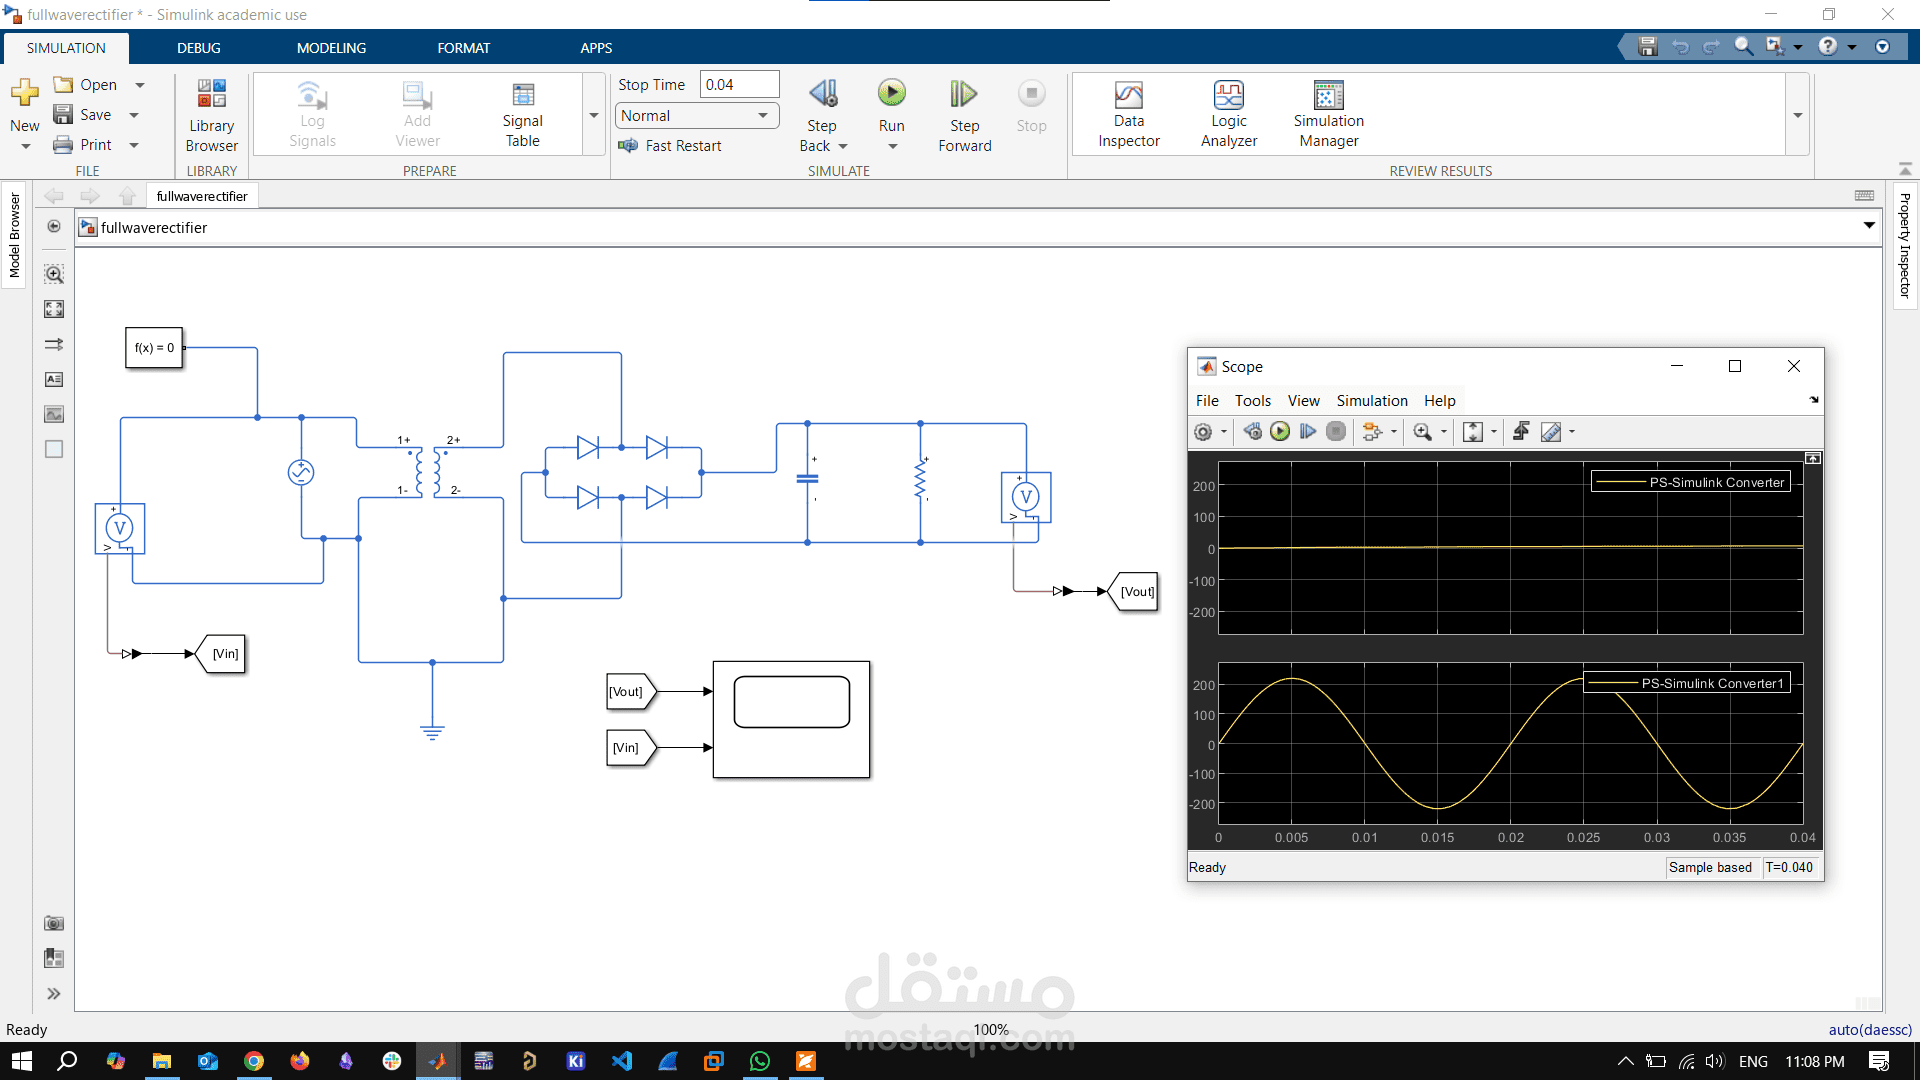
Task: Click the taskbar volume icon
Action: click(1715, 1061)
